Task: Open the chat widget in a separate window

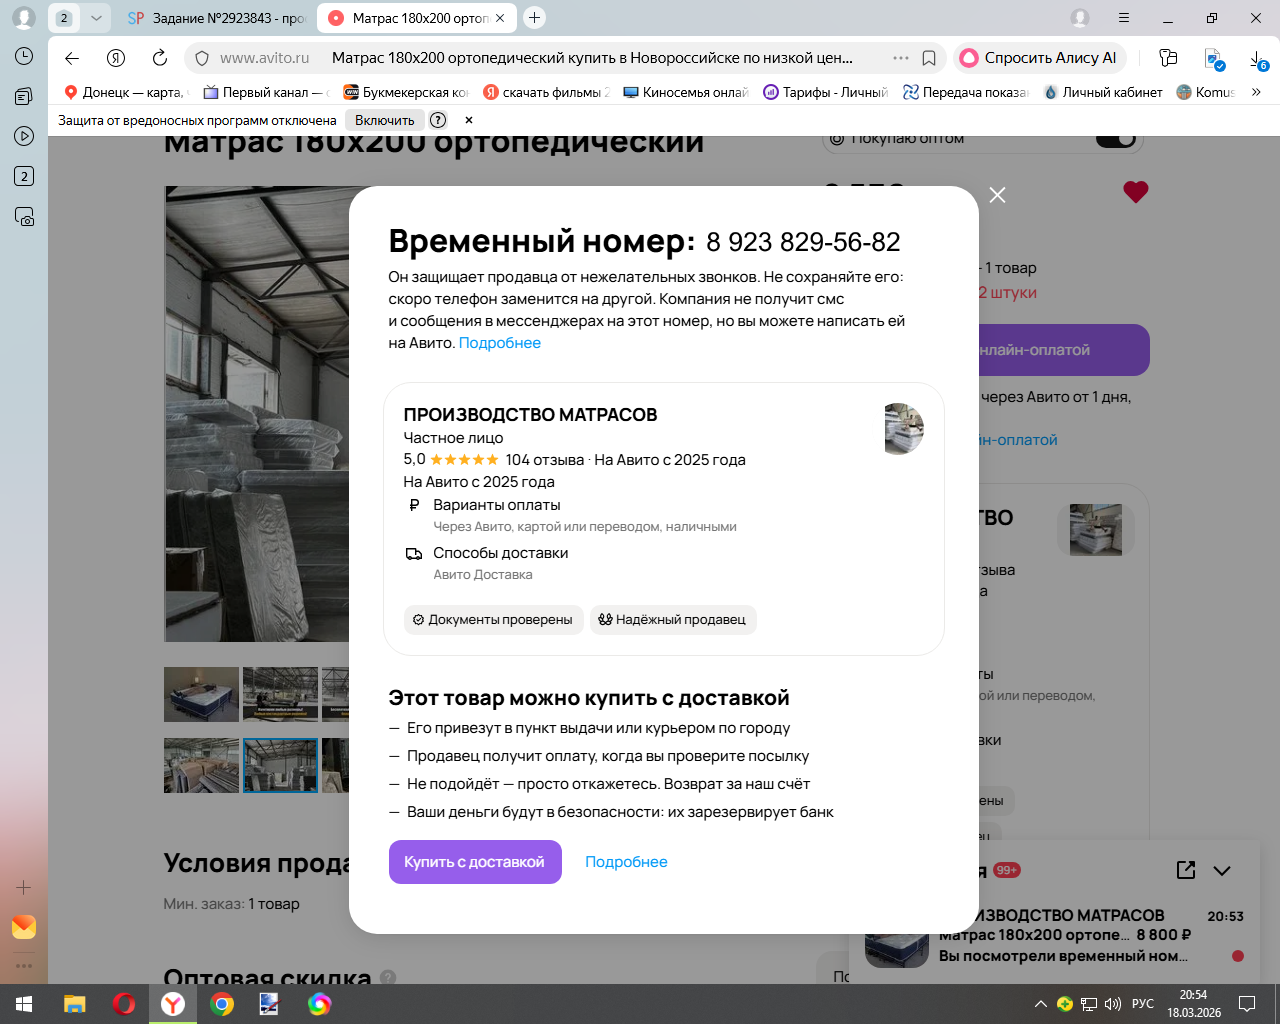Action: click(1186, 870)
